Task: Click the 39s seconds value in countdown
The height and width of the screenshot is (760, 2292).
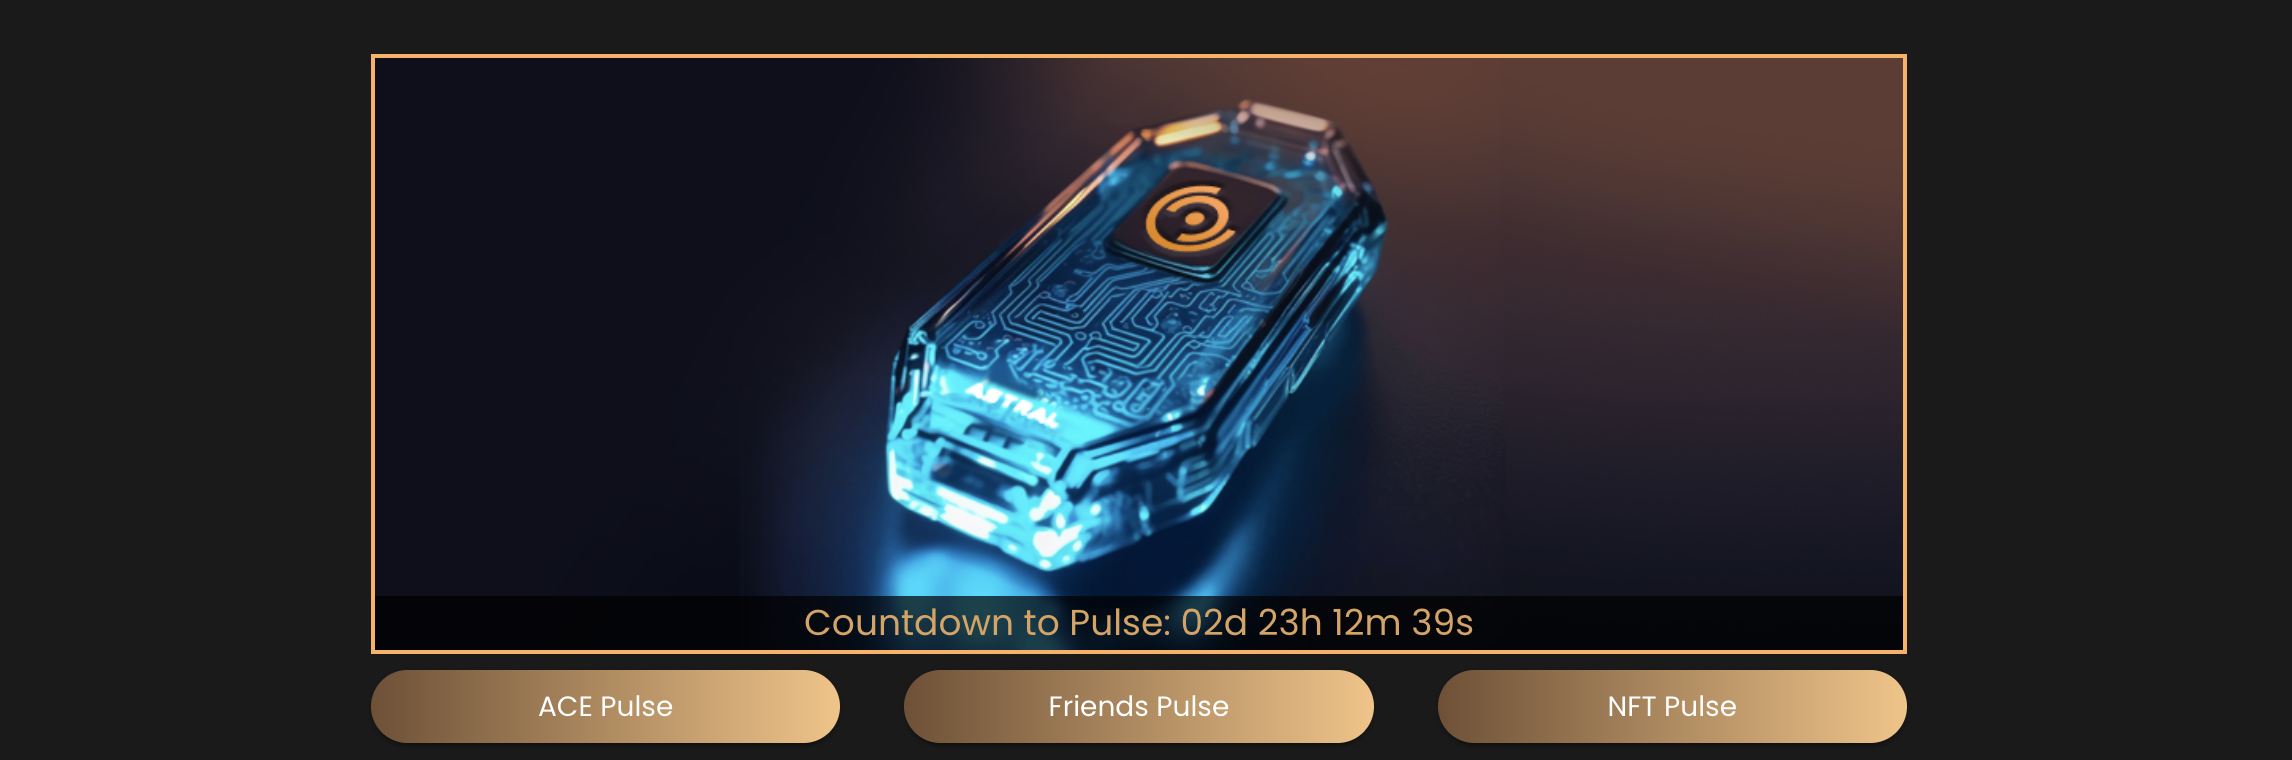Action: pos(1442,623)
